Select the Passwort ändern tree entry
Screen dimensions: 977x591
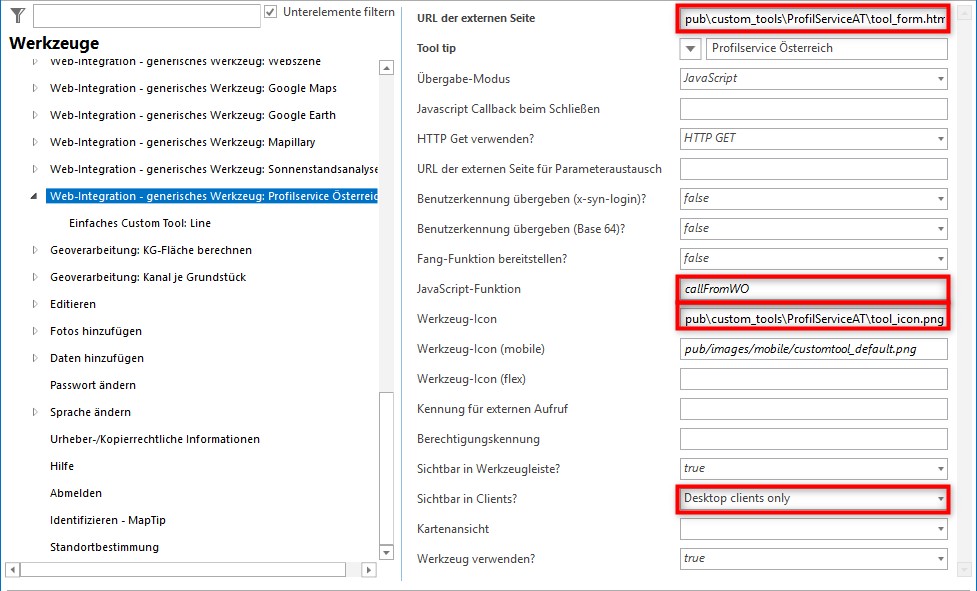tap(93, 385)
